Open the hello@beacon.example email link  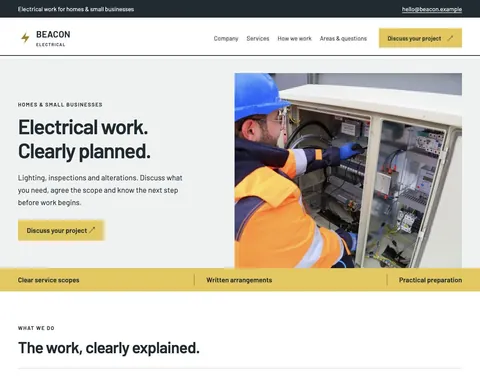(x=432, y=9)
